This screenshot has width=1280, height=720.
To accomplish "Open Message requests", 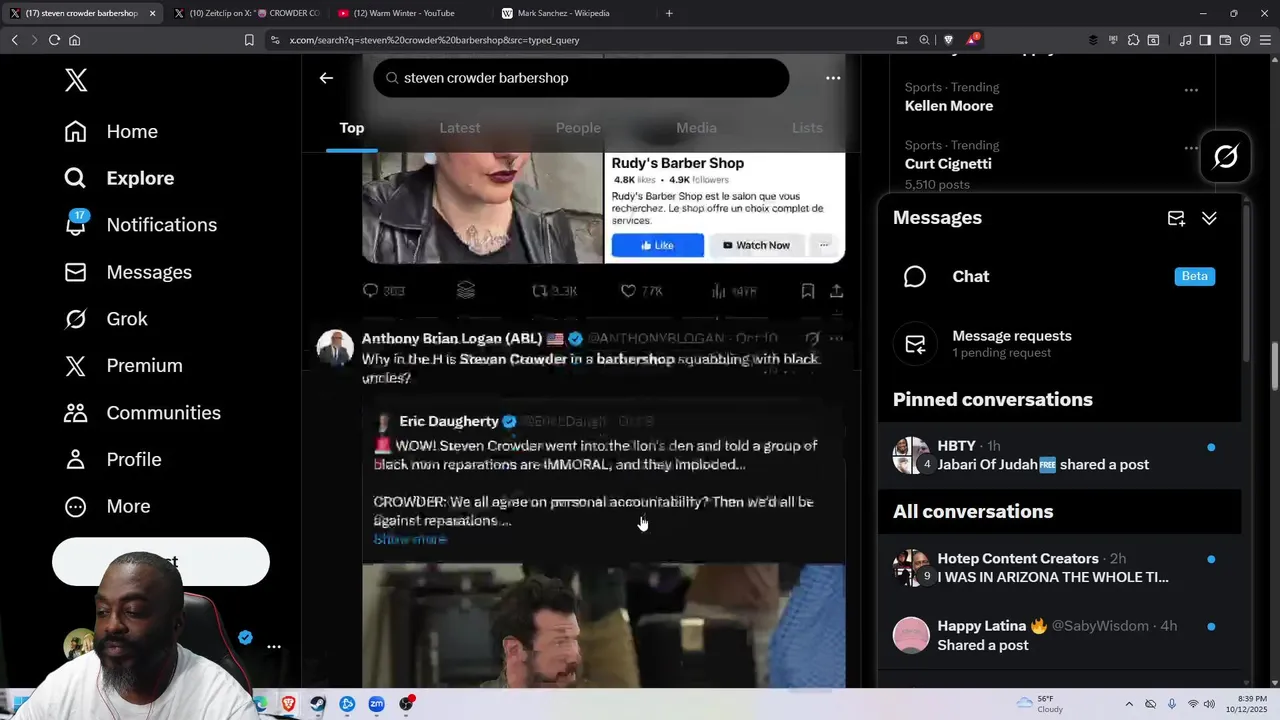I will [1059, 344].
